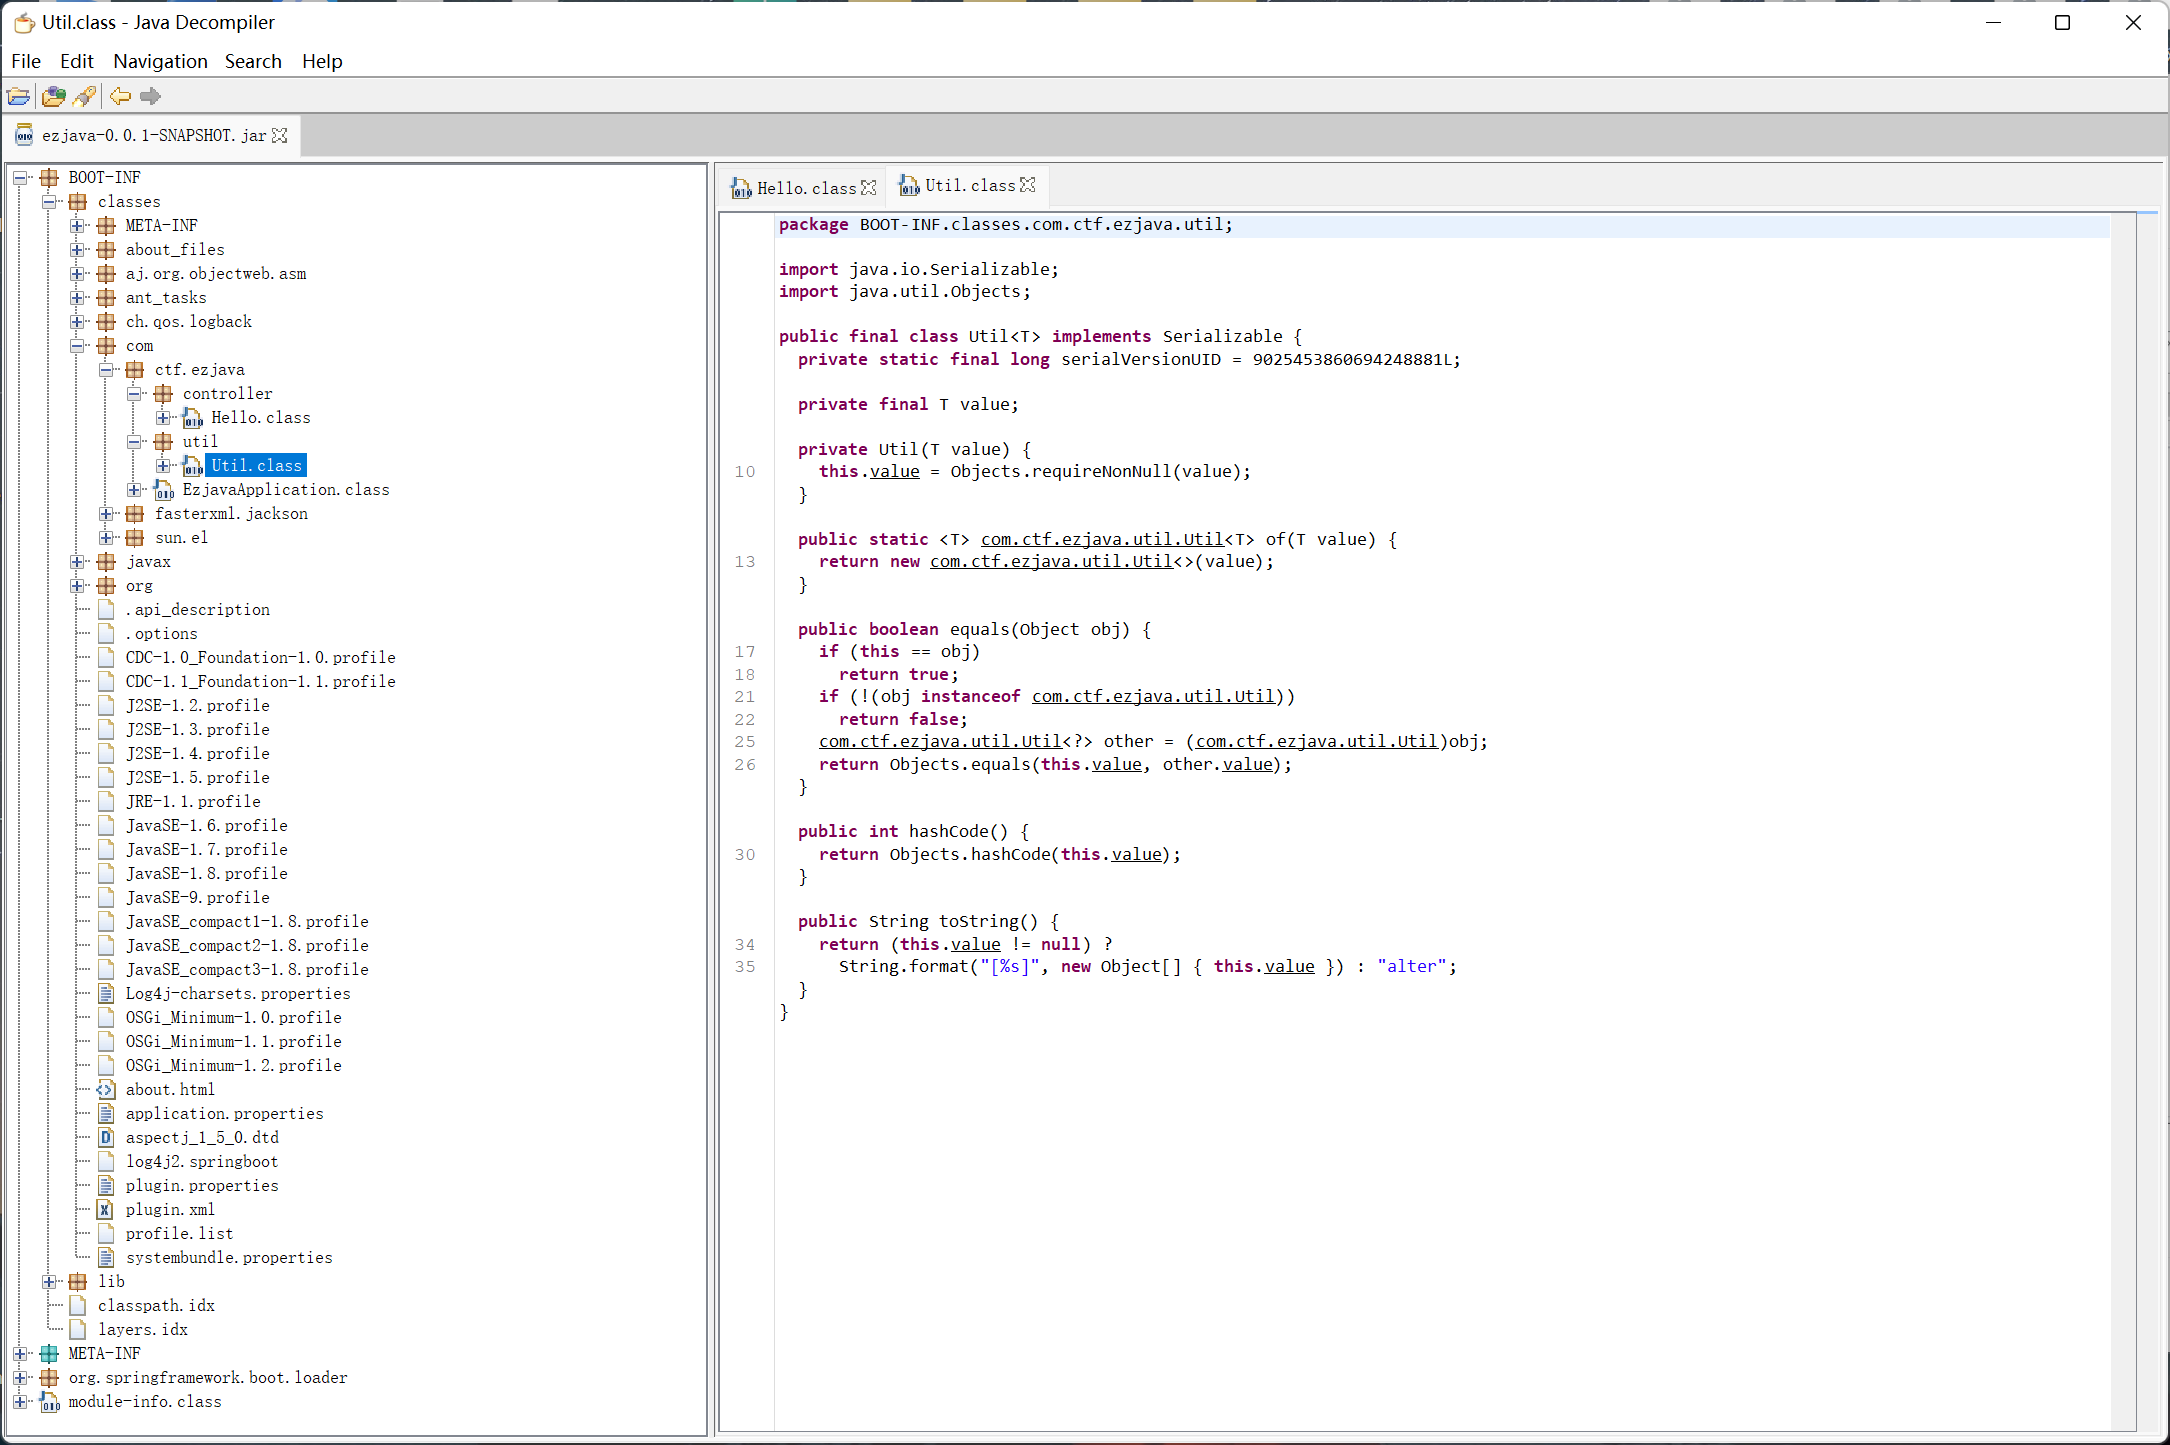Screen dimensions: 2170x1445
Task: Click the Open Type toolbar icon
Action: (54, 96)
